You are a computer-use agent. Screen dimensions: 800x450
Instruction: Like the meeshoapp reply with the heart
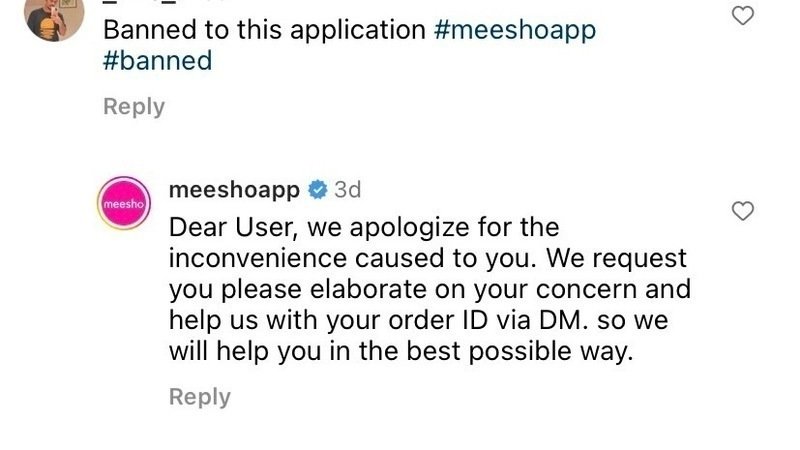tap(743, 211)
